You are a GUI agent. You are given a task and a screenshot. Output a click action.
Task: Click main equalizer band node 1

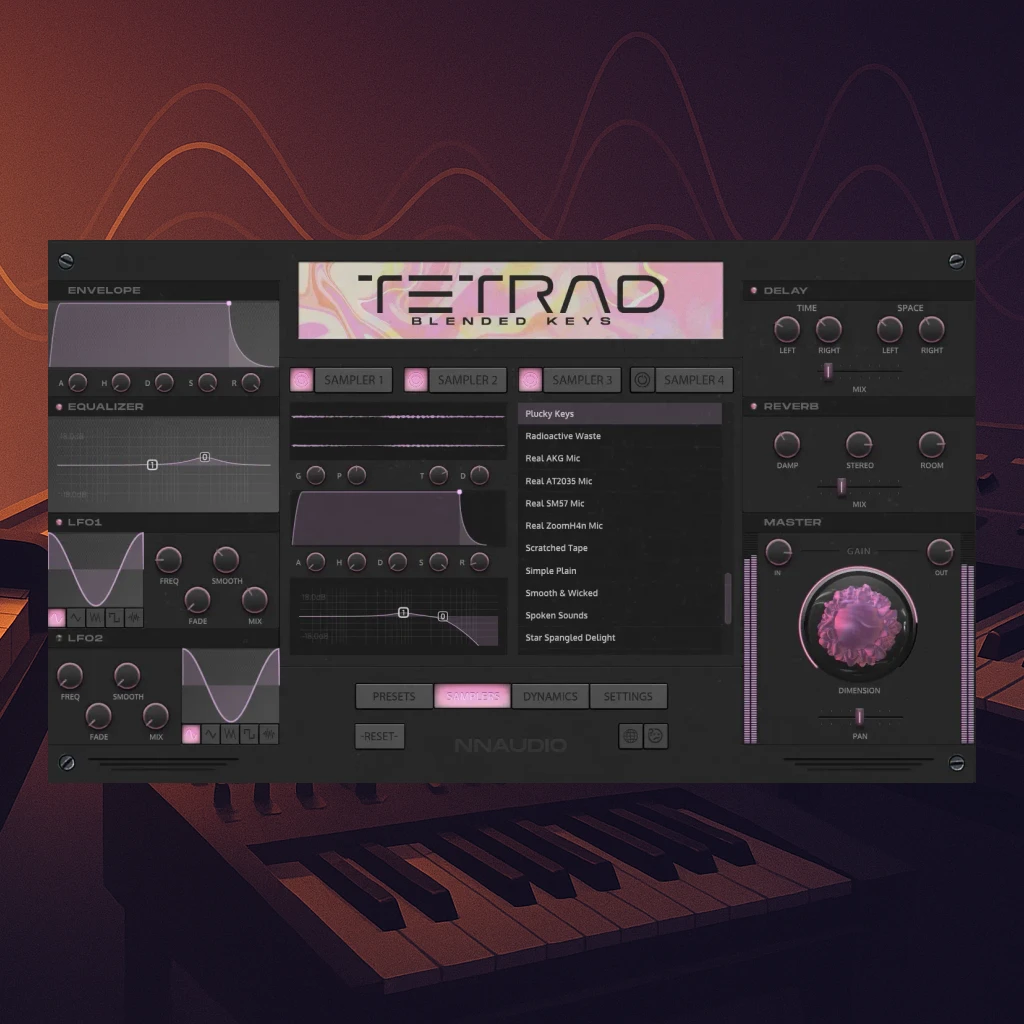pyautogui.click(x=152, y=465)
